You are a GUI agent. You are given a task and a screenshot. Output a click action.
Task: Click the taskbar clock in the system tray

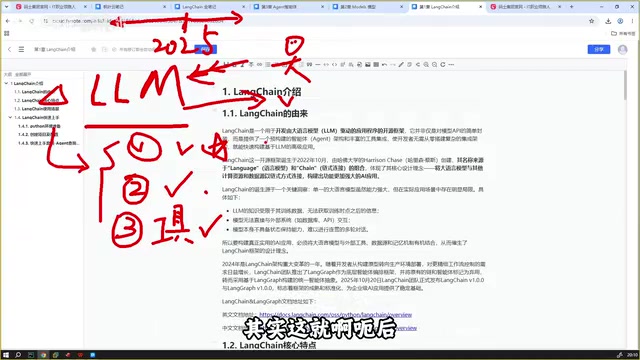click(x=632, y=355)
